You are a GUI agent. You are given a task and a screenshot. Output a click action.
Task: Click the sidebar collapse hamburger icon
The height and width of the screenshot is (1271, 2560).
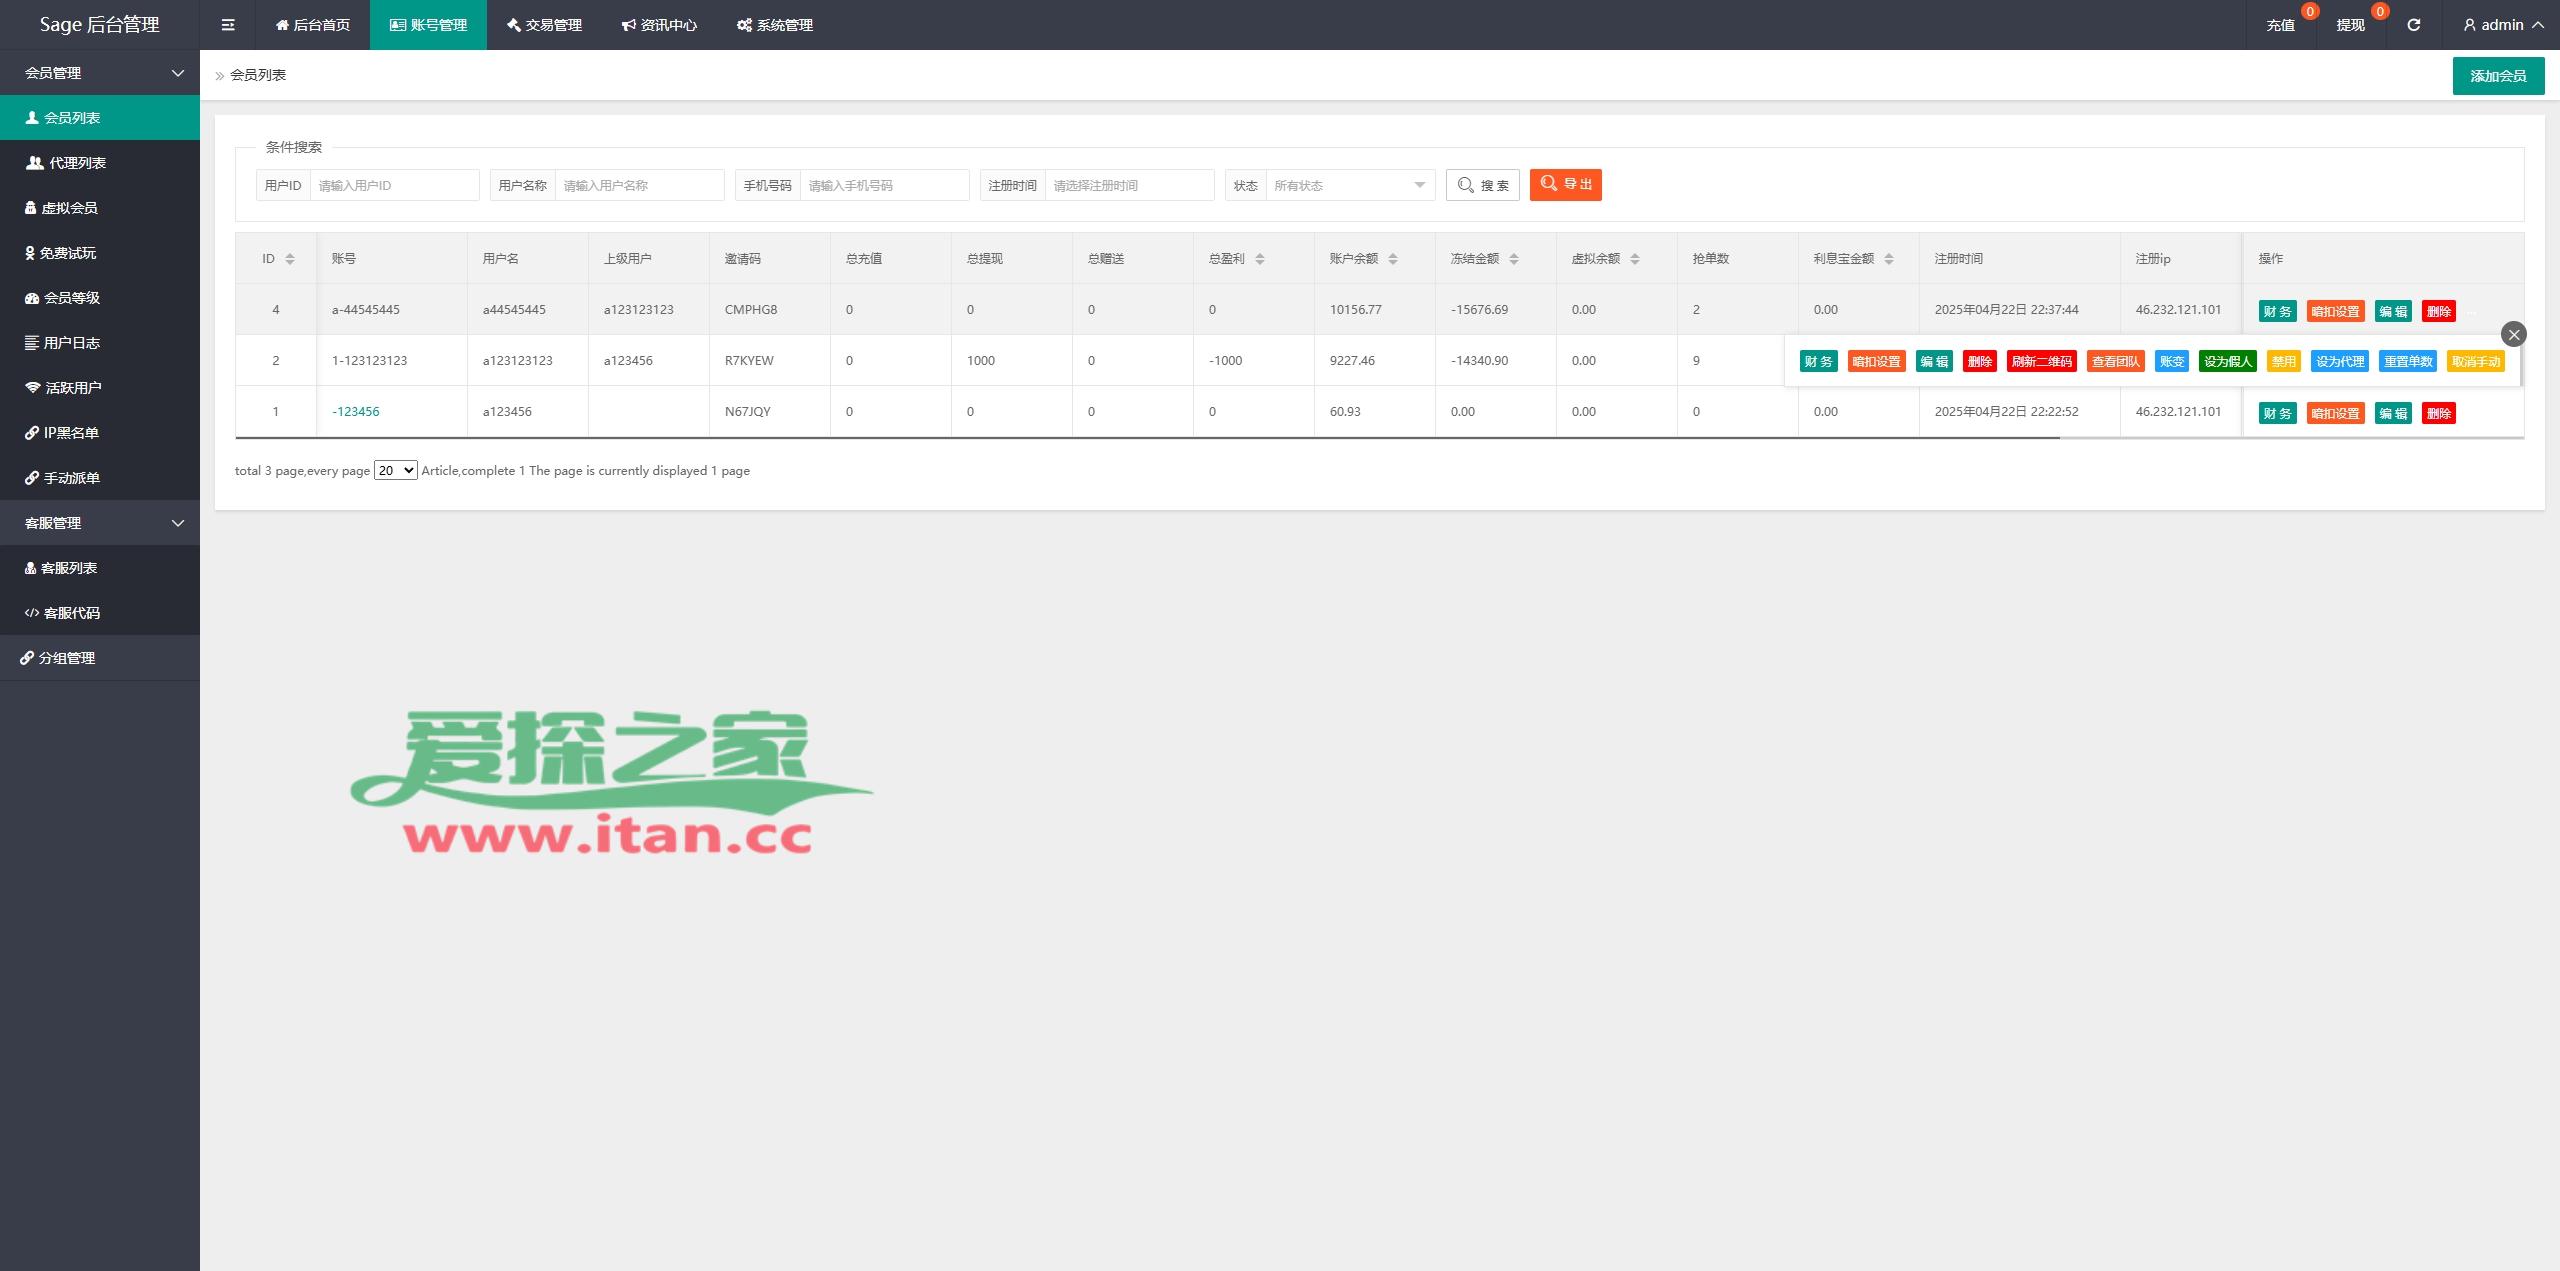coord(228,25)
